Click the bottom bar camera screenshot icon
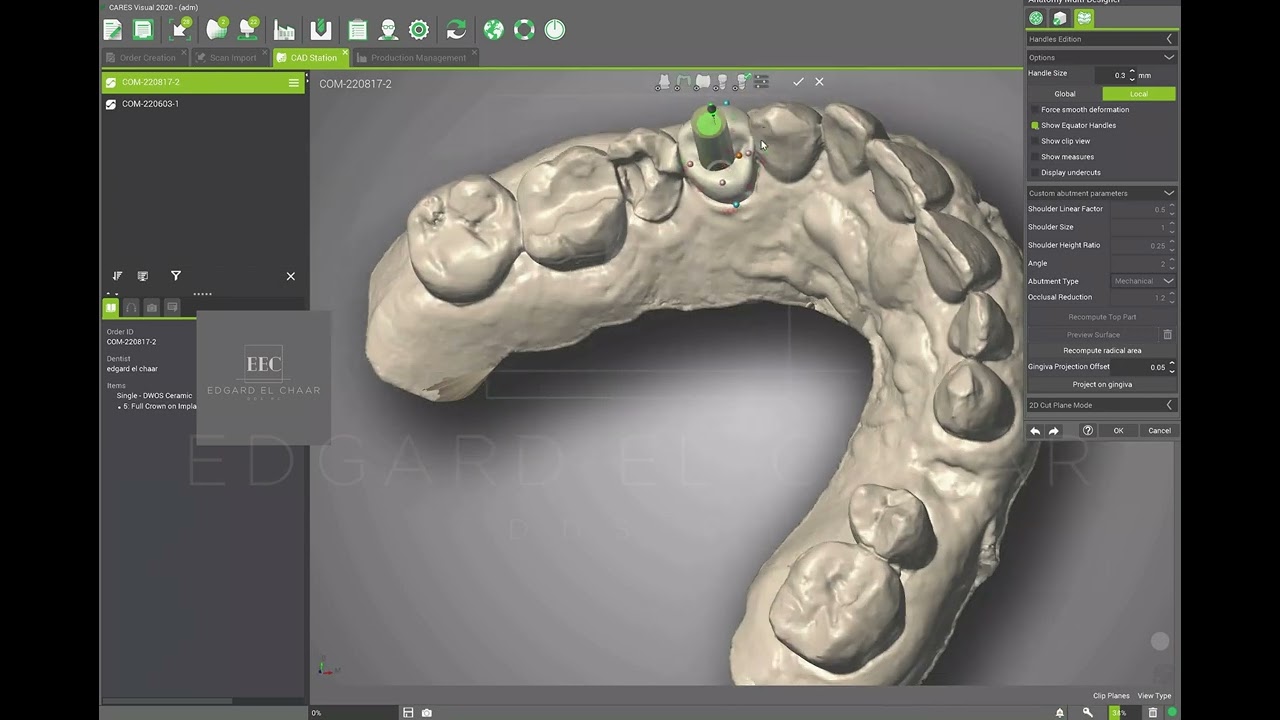1280x720 pixels. click(x=427, y=713)
